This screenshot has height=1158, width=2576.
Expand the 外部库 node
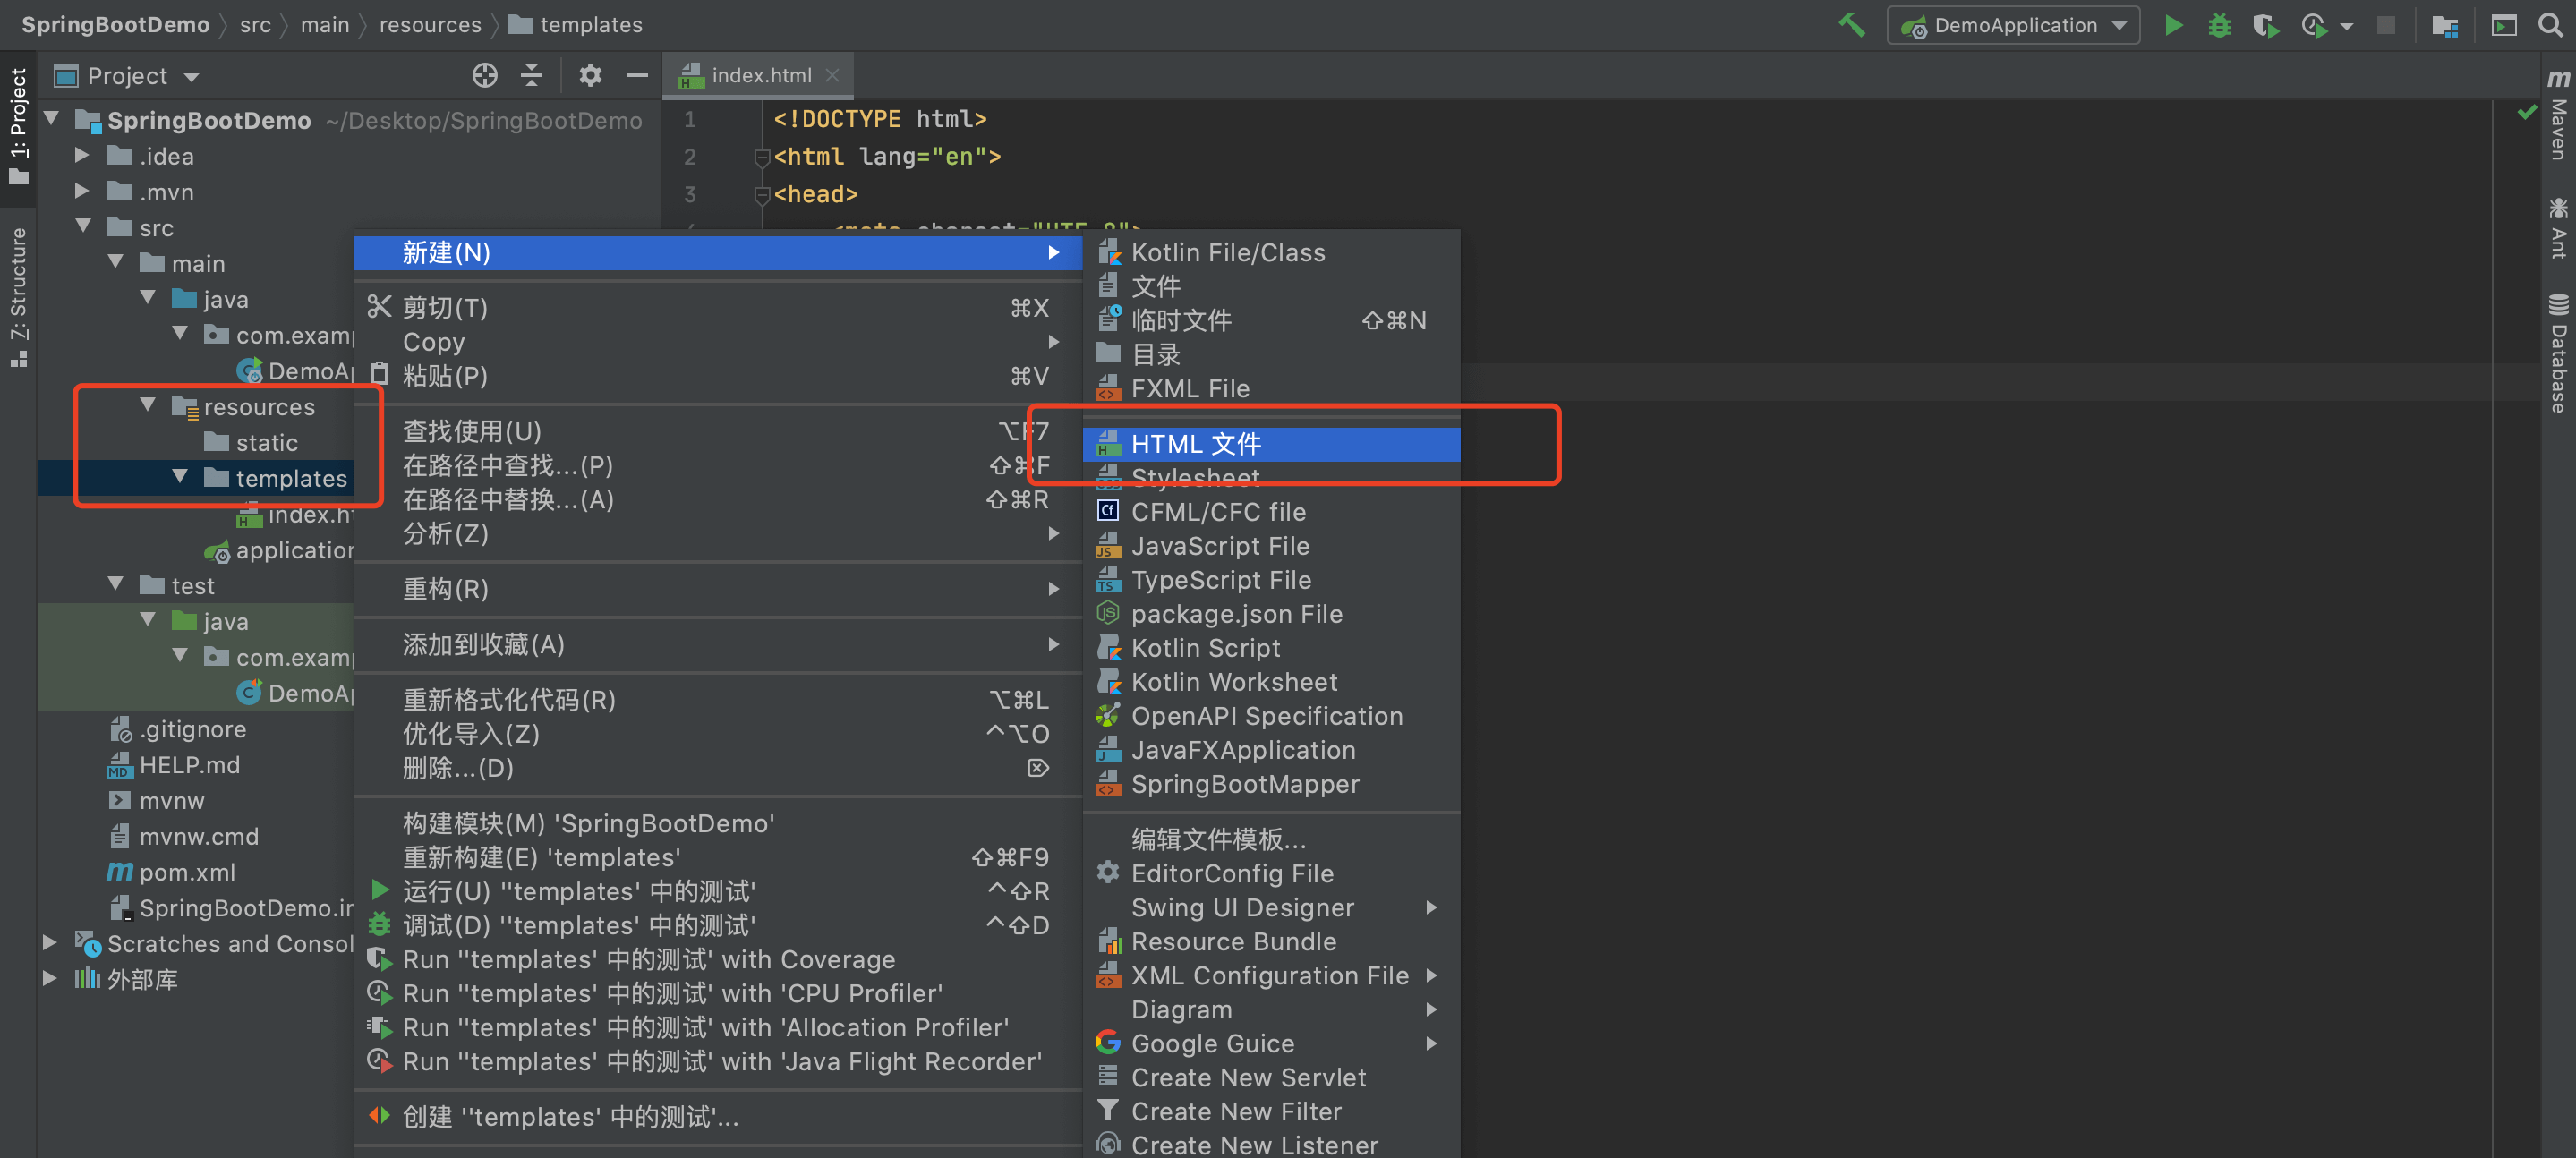tap(49, 979)
